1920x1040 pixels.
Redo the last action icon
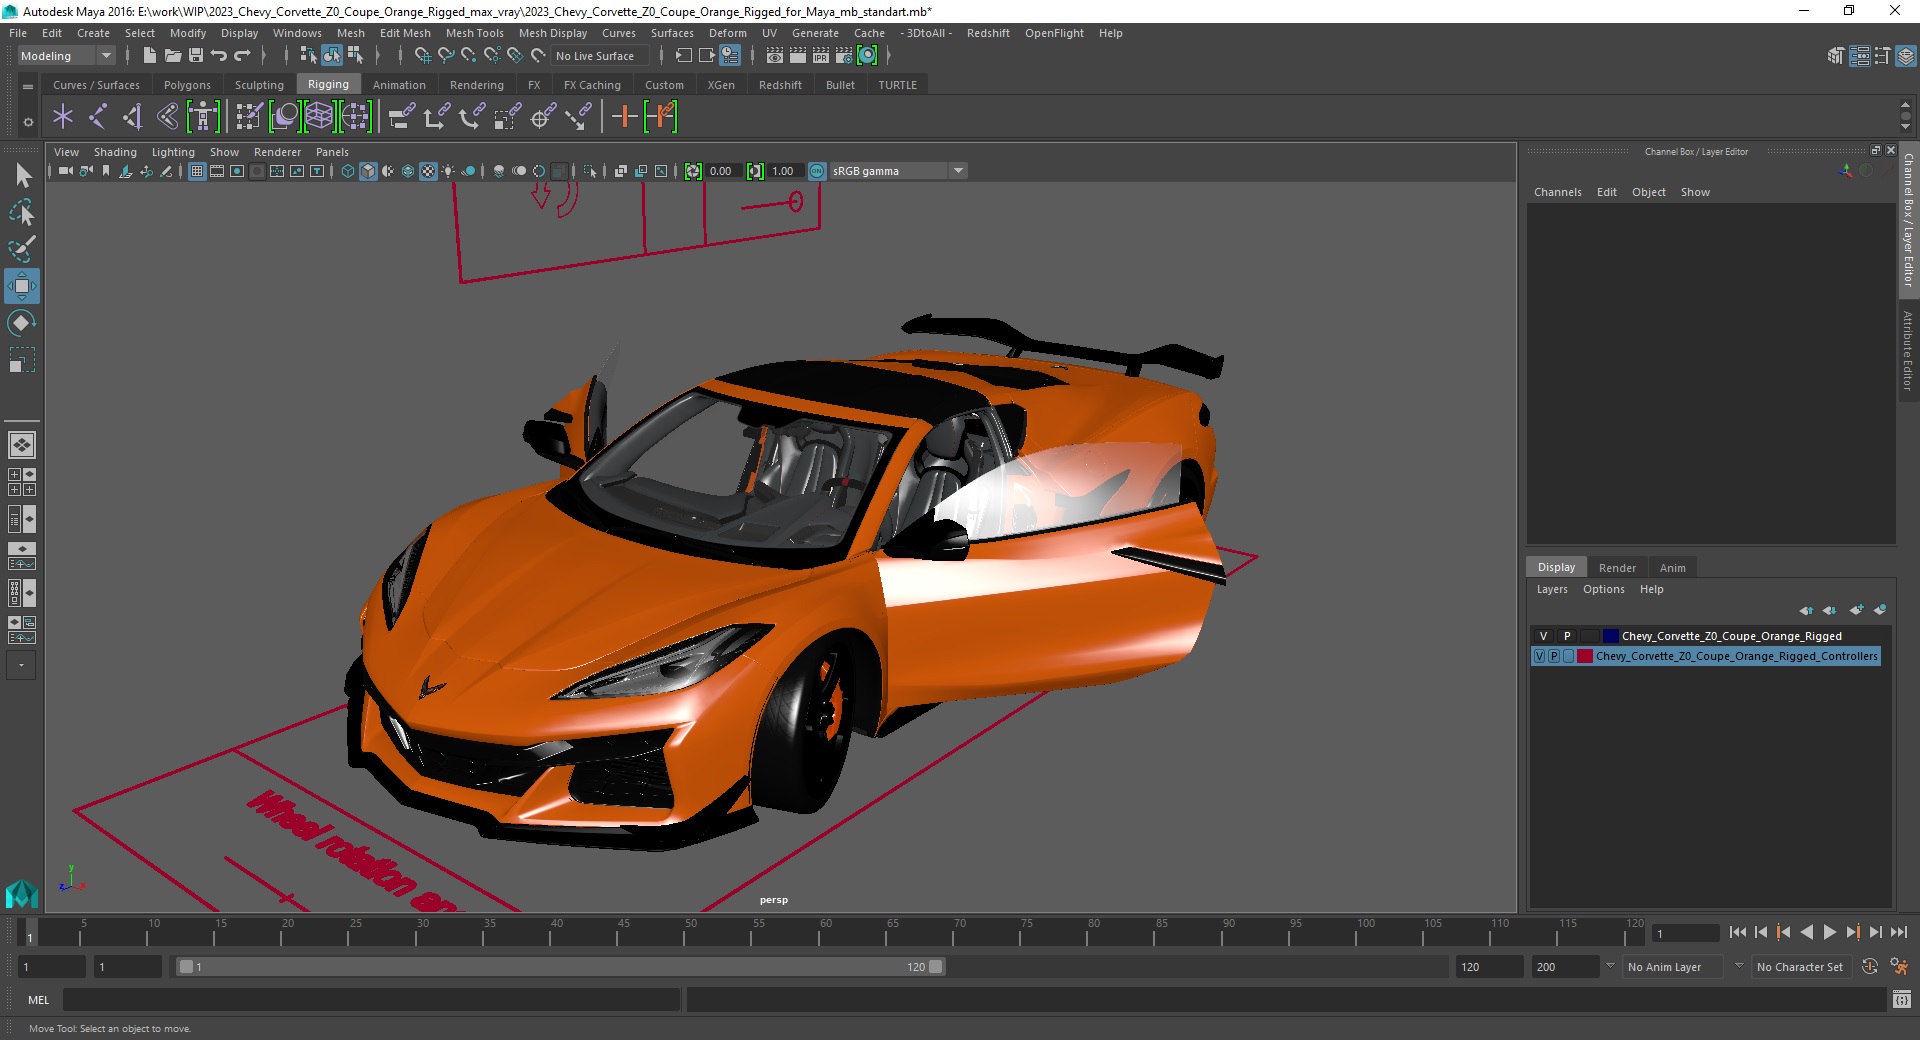coord(242,56)
